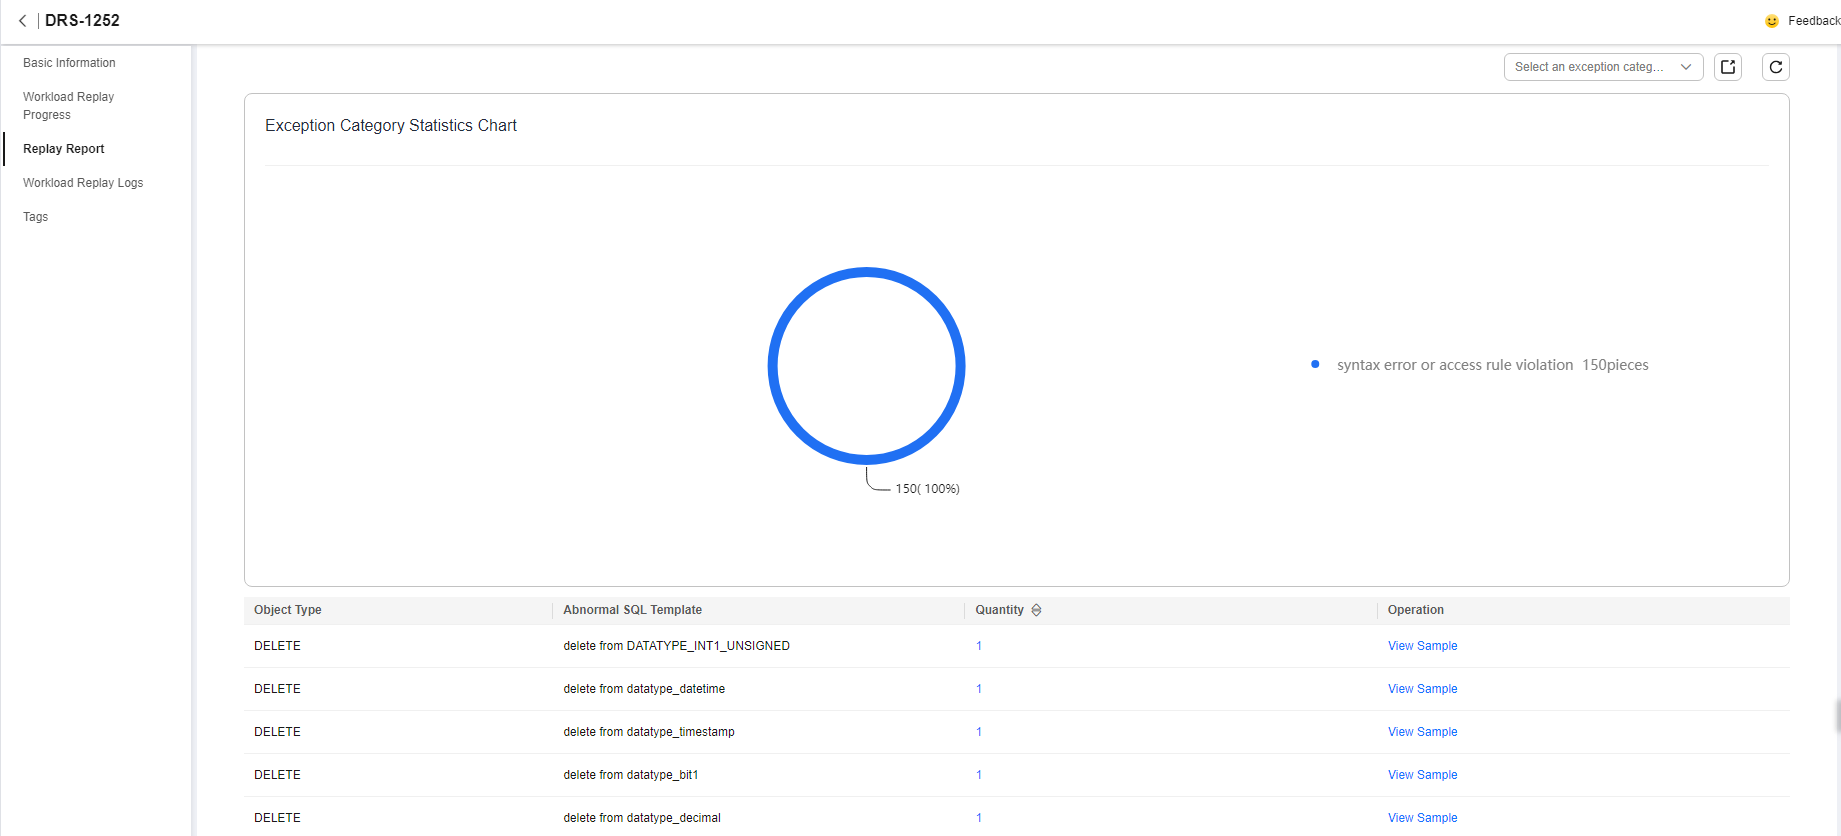Select 'delete from datatype_bit1' template text

click(x=631, y=775)
